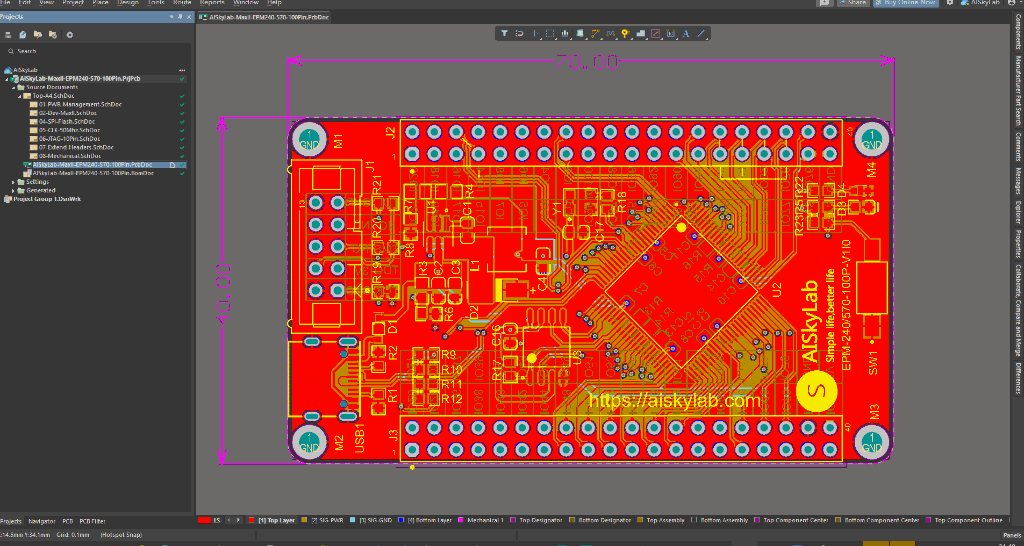1024x546 pixels.
Task: Pick the place line tool
Action: [x=702, y=33]
